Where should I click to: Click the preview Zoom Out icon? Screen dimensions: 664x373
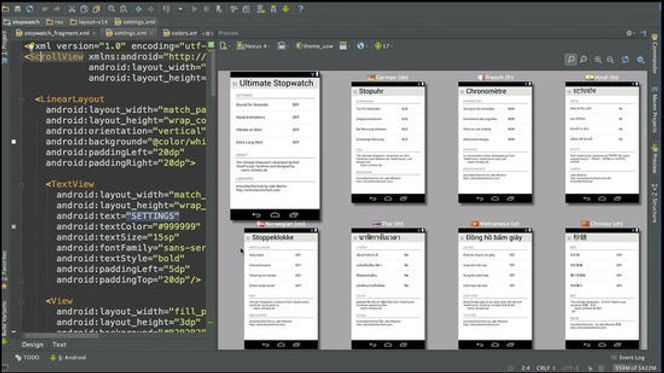(x=610, y=60)
